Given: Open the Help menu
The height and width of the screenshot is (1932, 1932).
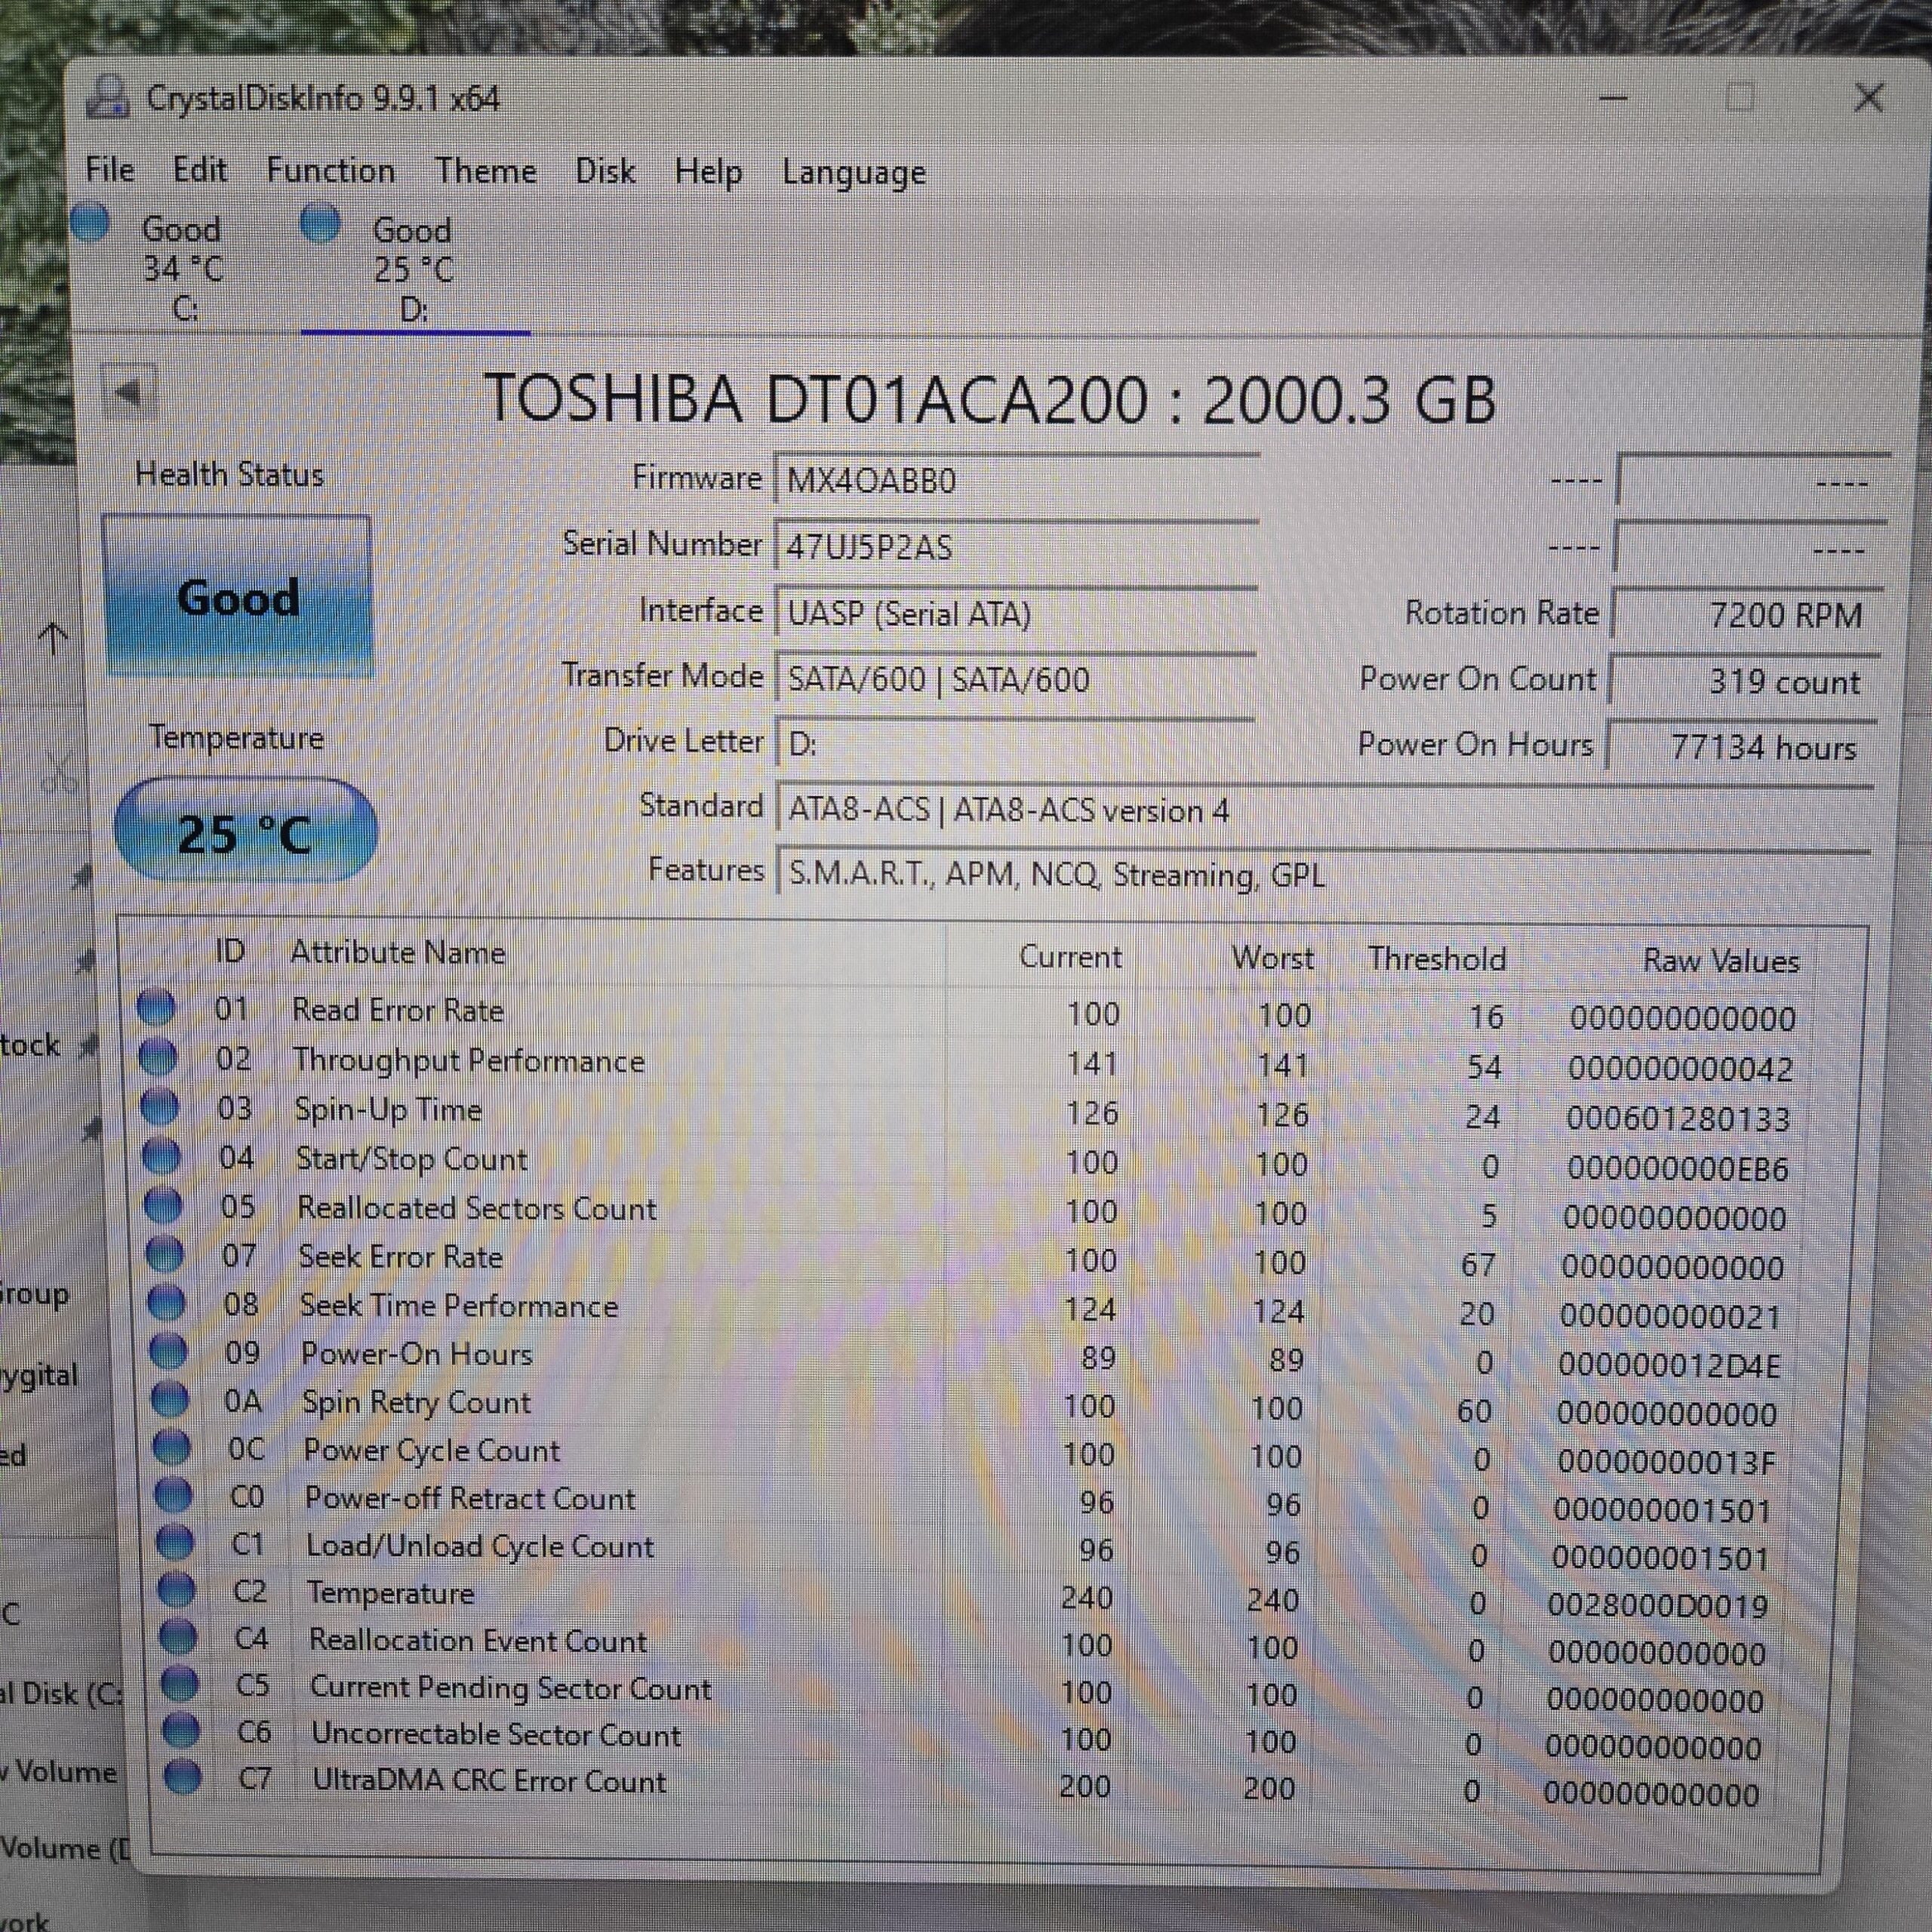Looking at the screenshot, I should click(x=708, y=173).
